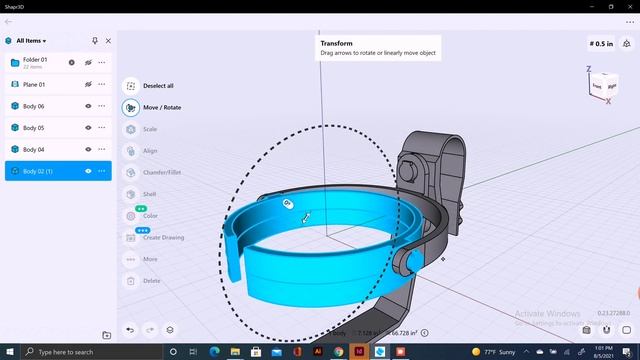Select Body 05 in the items list
Image resolution: width=640 pixels, height=360 pixels.
click(58, 128)
